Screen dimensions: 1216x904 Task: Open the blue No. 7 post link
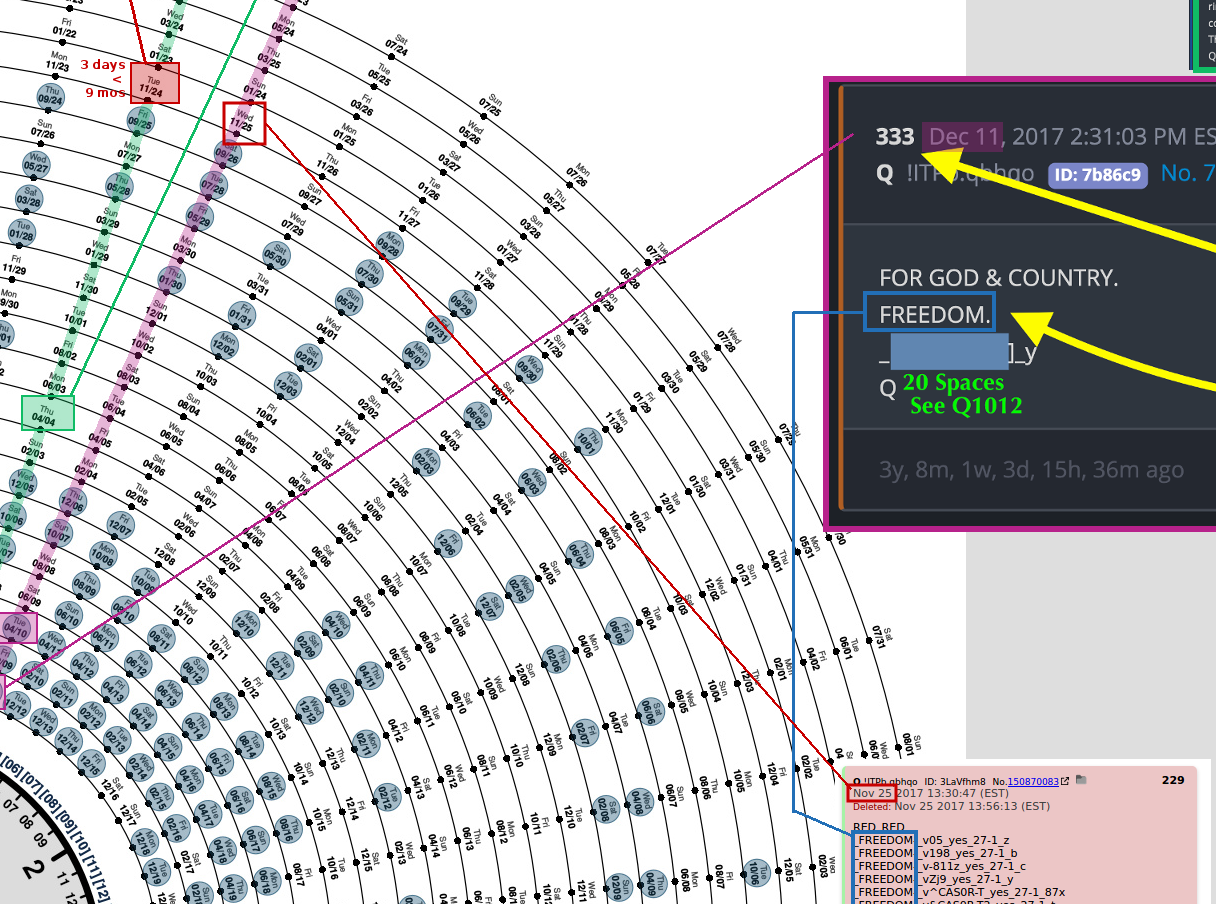[1188, 175]
